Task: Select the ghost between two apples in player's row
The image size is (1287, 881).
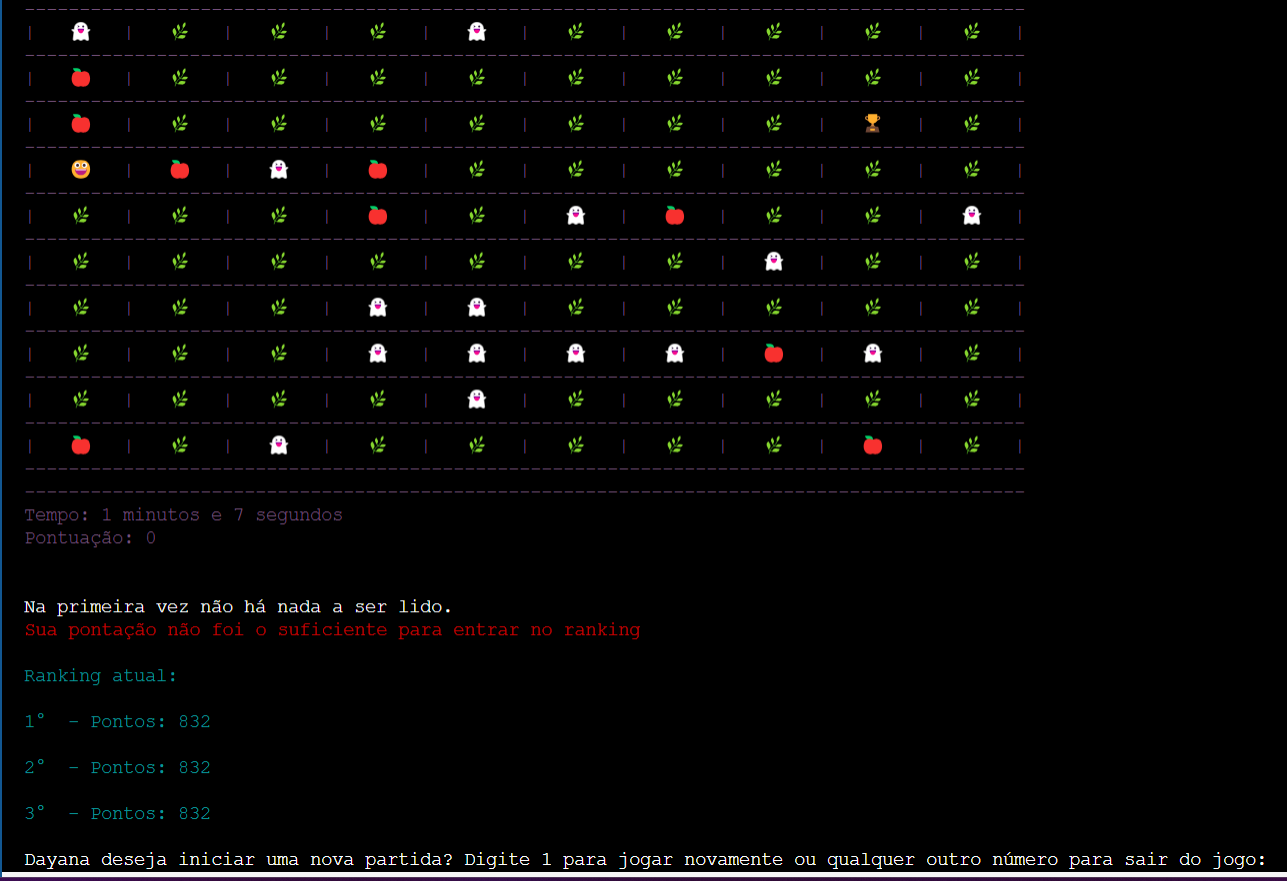Action: pos(279,169)
